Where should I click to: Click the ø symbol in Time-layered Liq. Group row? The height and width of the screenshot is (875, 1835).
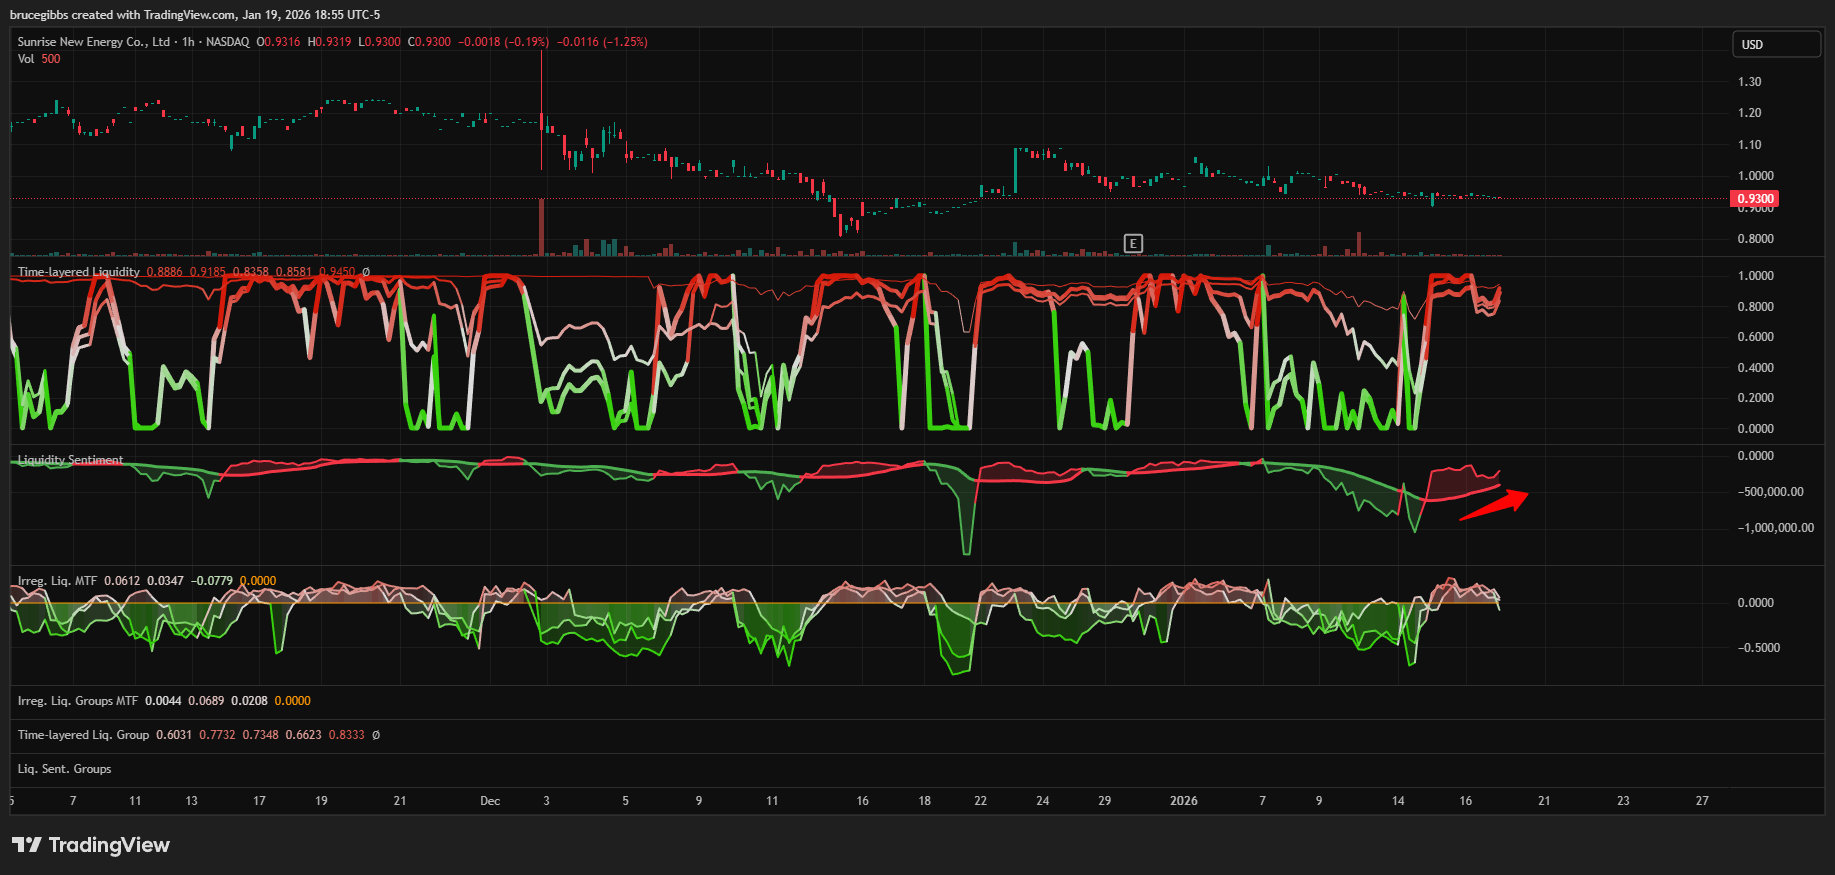(376, 735)
